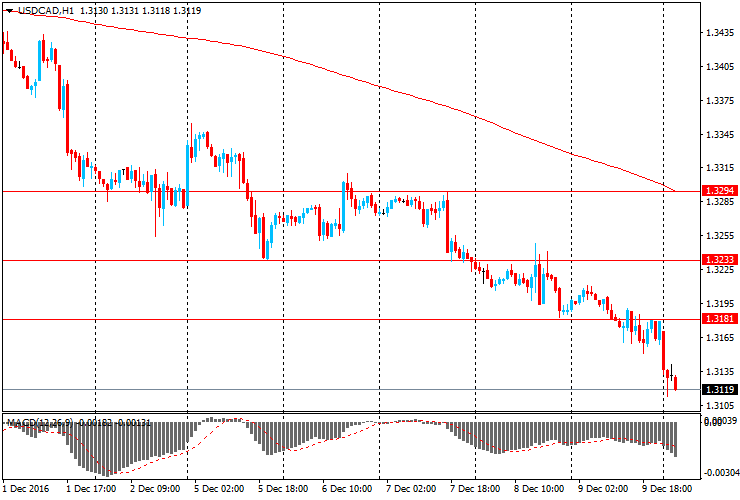Click the 1.3345 price scale value
This screenshot has width=740, height=500.
720,135
